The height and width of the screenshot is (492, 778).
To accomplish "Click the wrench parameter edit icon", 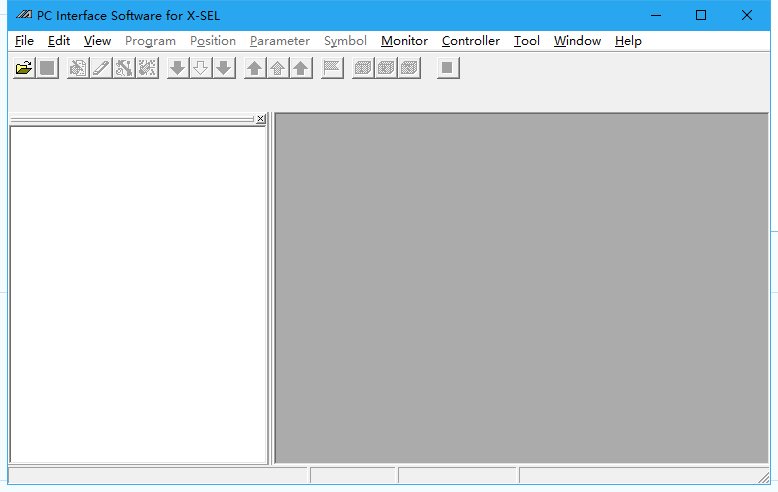I will 124,68.
